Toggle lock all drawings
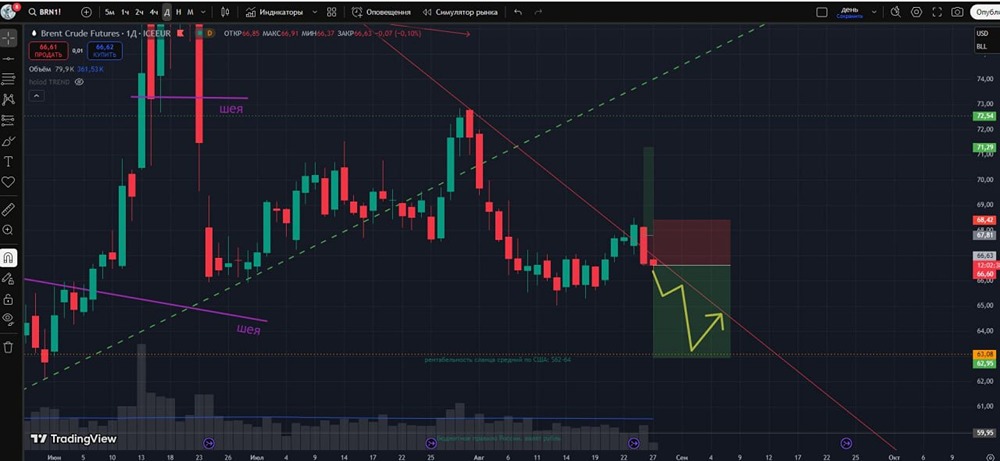Viewport: 1000px width, 461px height. click(8, 299)
